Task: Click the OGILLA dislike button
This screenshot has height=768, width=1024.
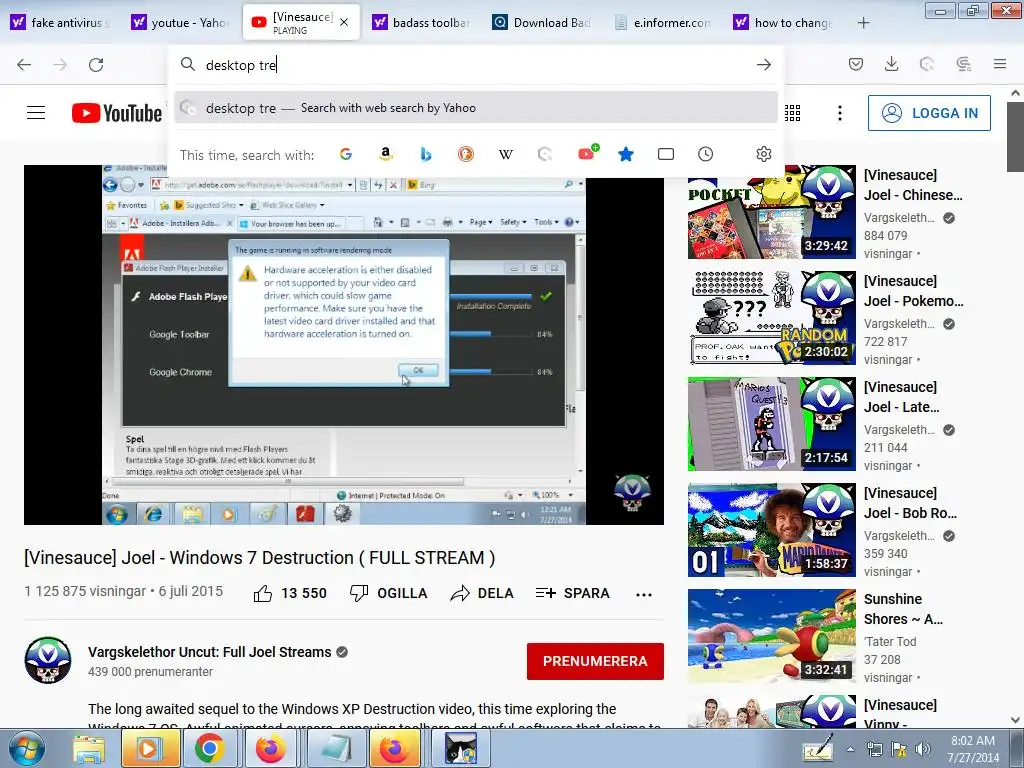Action: click(389, 593)
